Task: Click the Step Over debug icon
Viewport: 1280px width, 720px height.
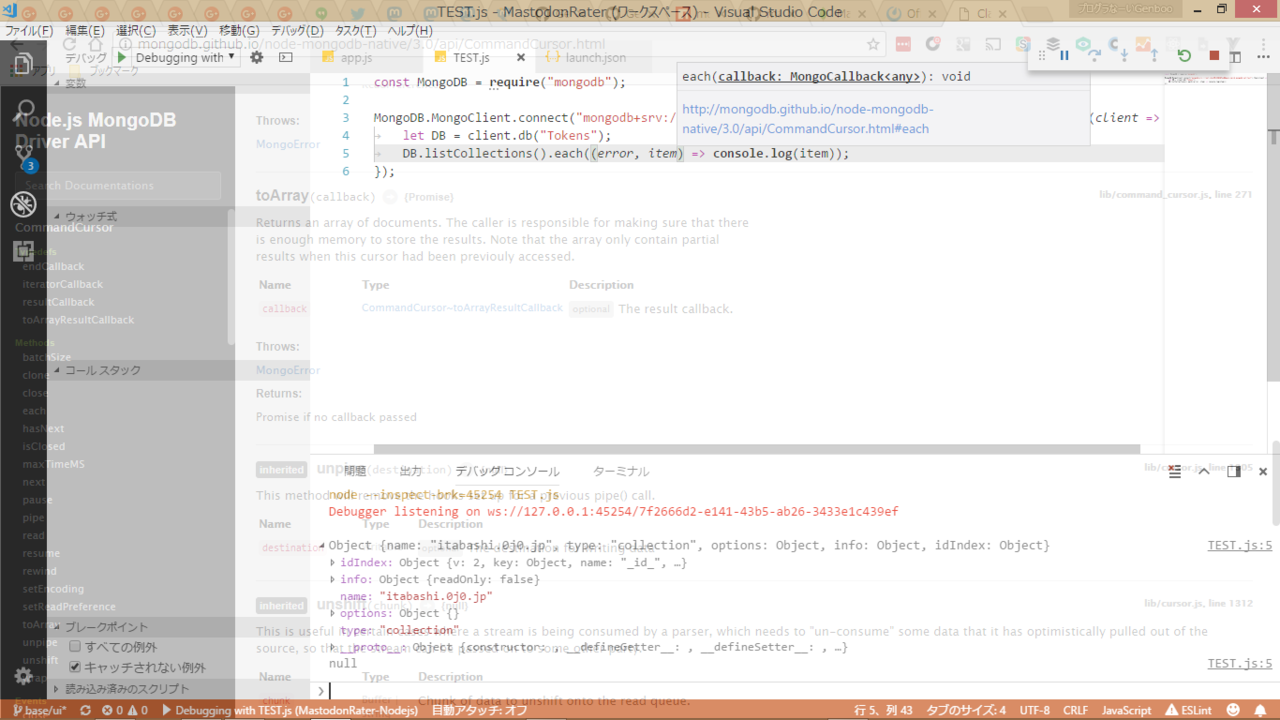Action: click(x=1094, y=56)
